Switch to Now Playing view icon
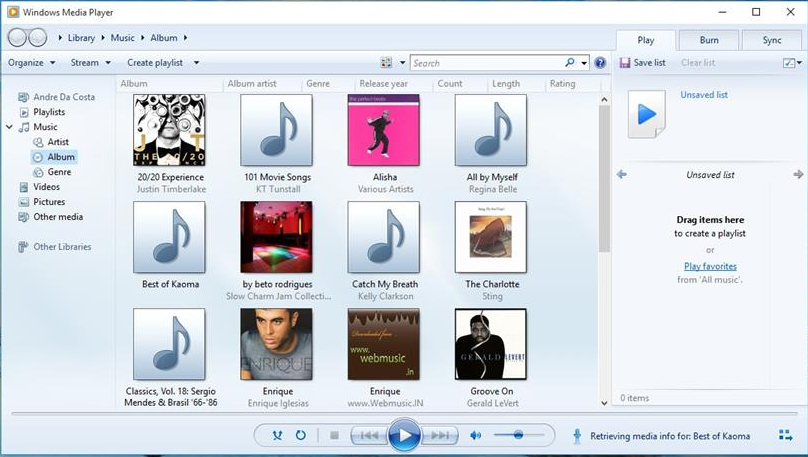This screenshot has width=808, height=457. coord(785,435)
